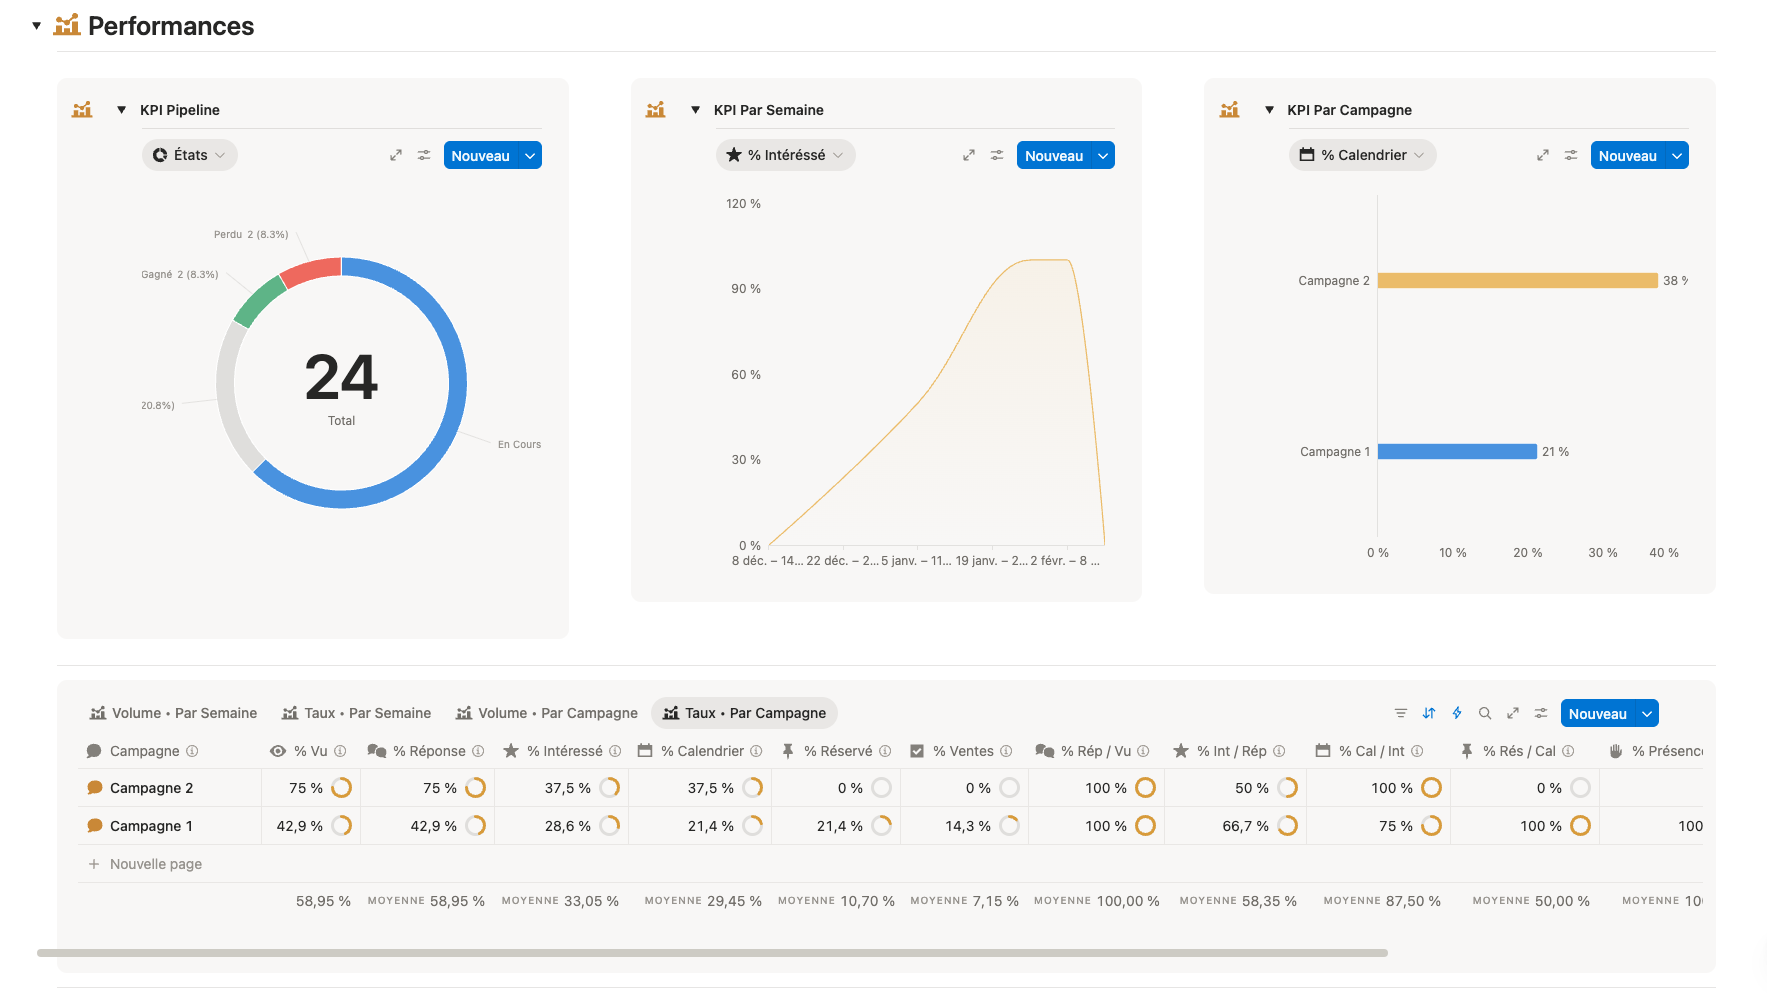Open the view settings sliders for KPI Par Semaine
Viewport: 1767px width, 994px height.
tap(996, 155)
